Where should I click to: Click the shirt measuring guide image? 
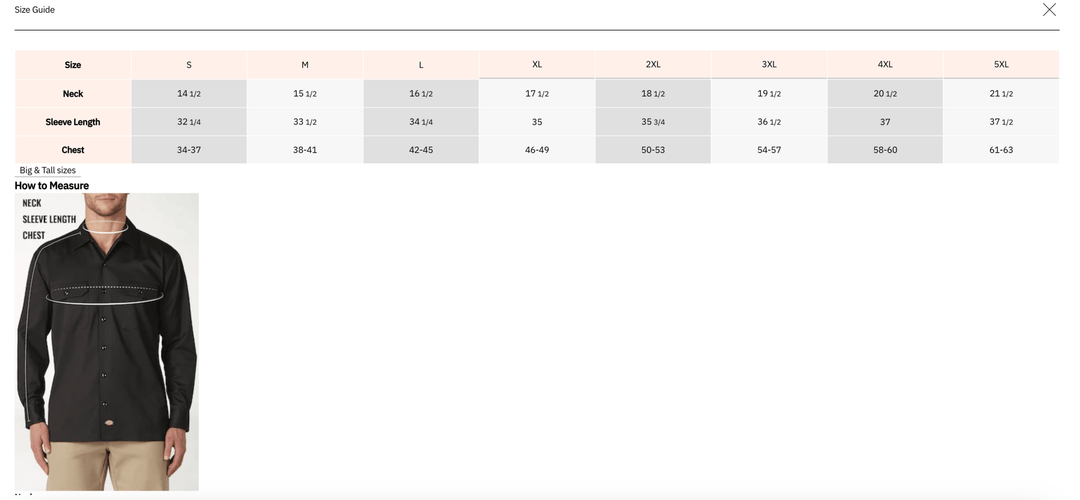[x=107, y=341]
